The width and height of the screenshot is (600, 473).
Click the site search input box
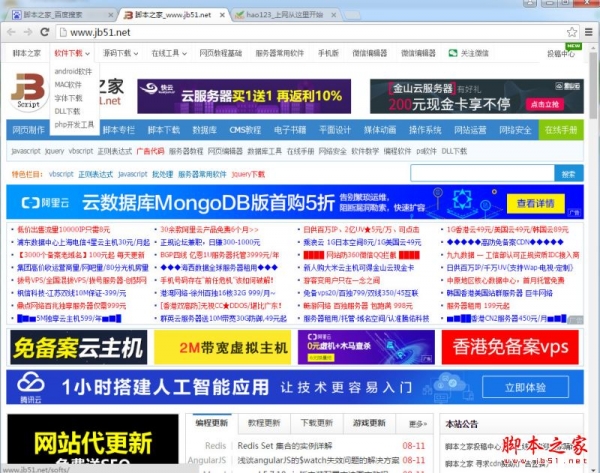(x=482, y=173)
